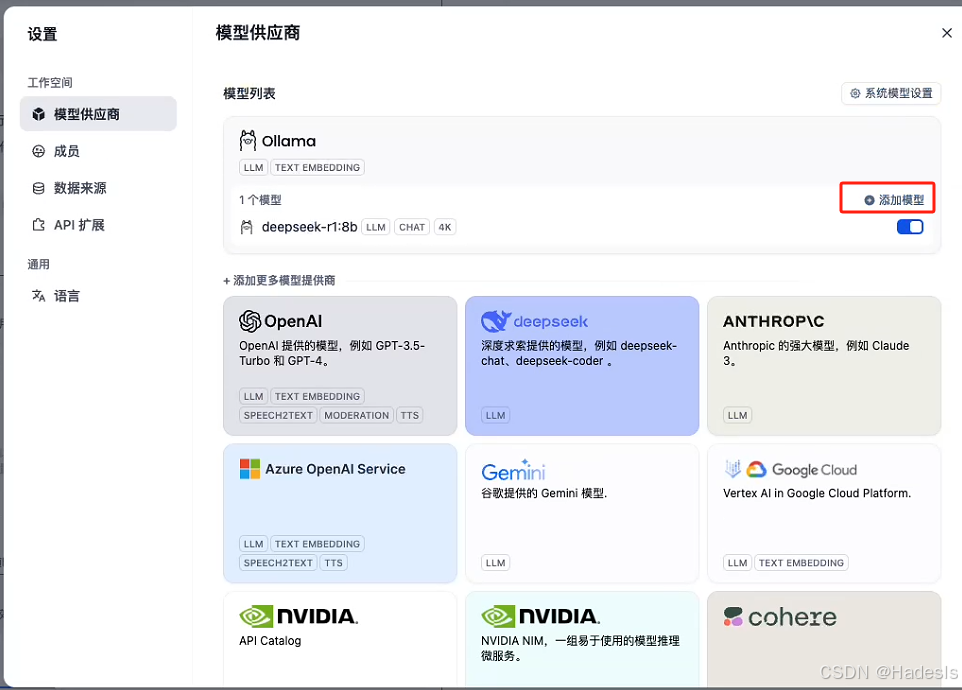962x690 pixels.
Task: Click the gear icon in 系统模型设置
Action: pos(855,93)
